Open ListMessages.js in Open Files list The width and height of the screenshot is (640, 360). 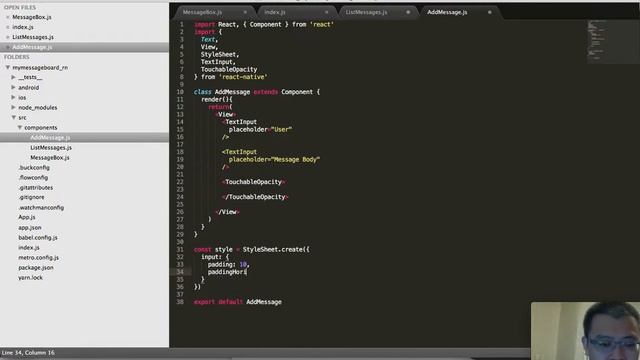(x=33, y=37)
